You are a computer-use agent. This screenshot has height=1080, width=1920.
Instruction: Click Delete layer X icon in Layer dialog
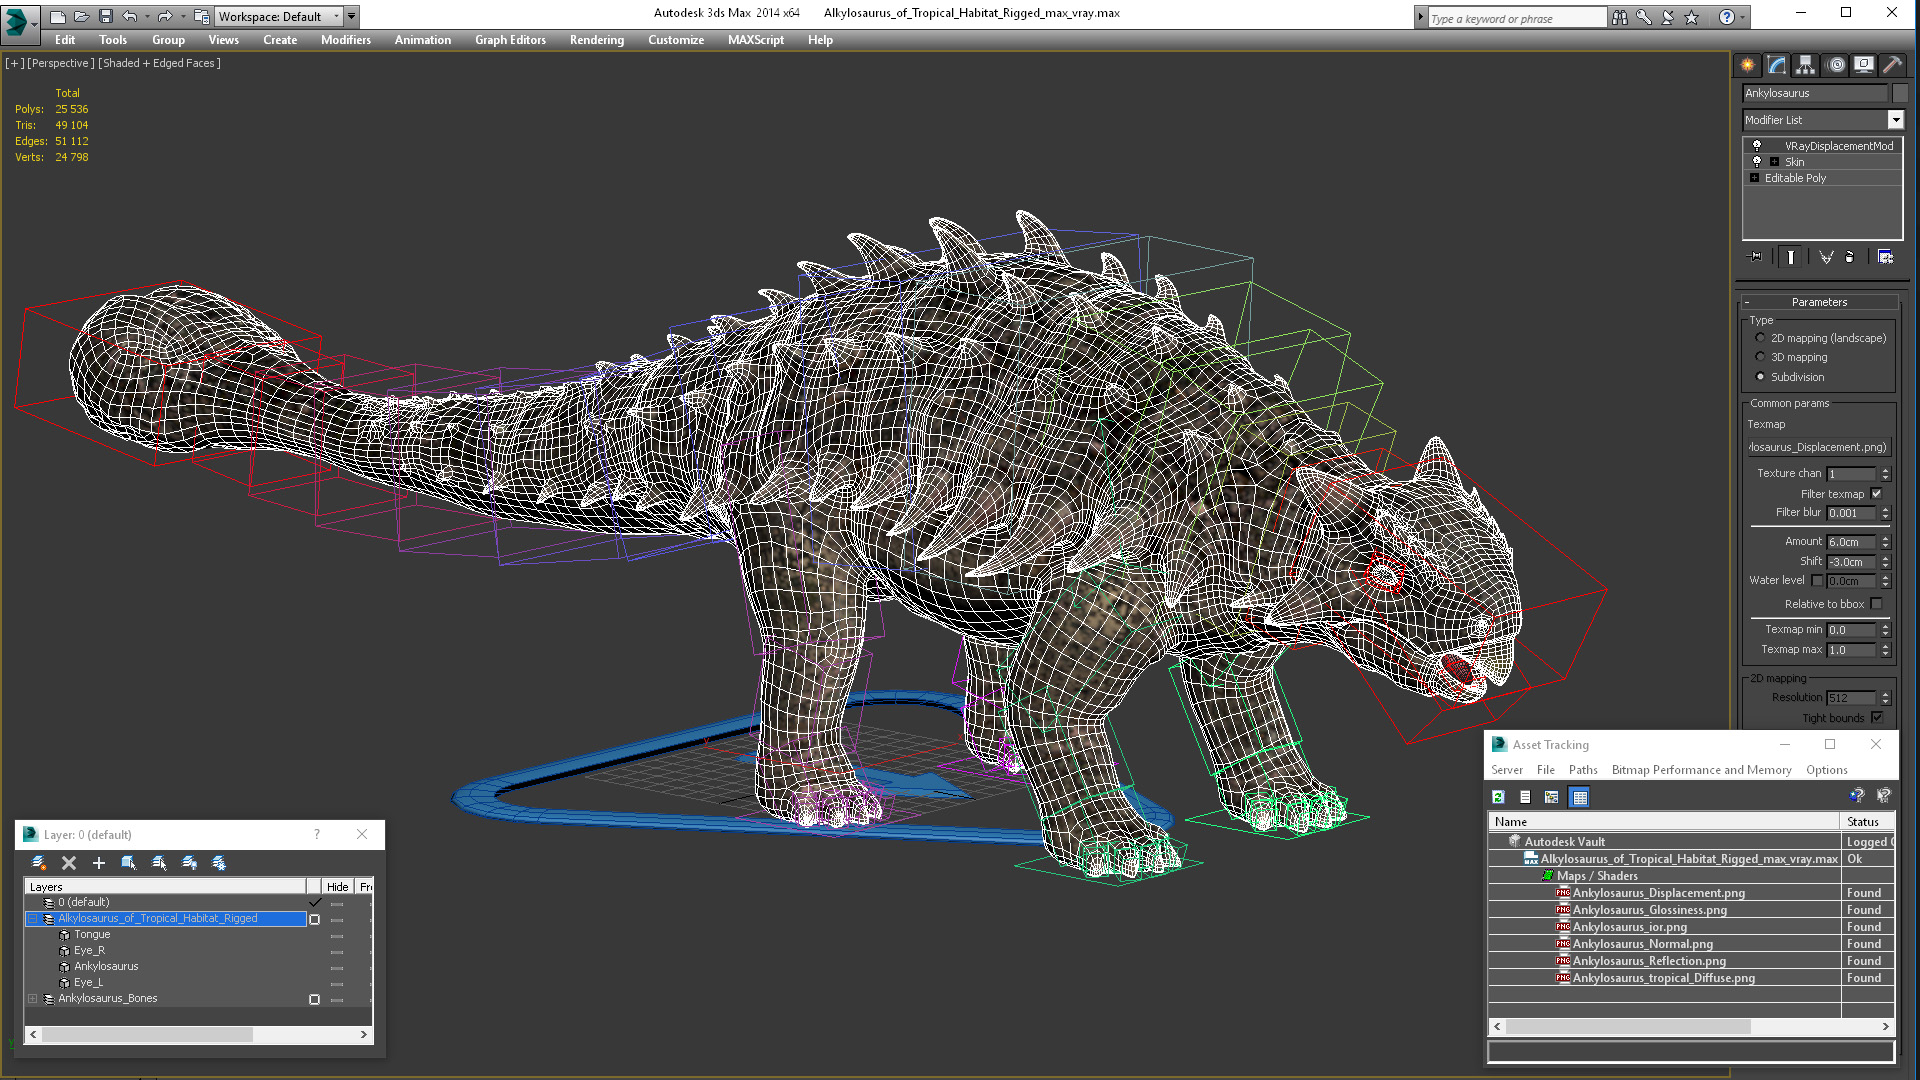[x=69, y=863]
